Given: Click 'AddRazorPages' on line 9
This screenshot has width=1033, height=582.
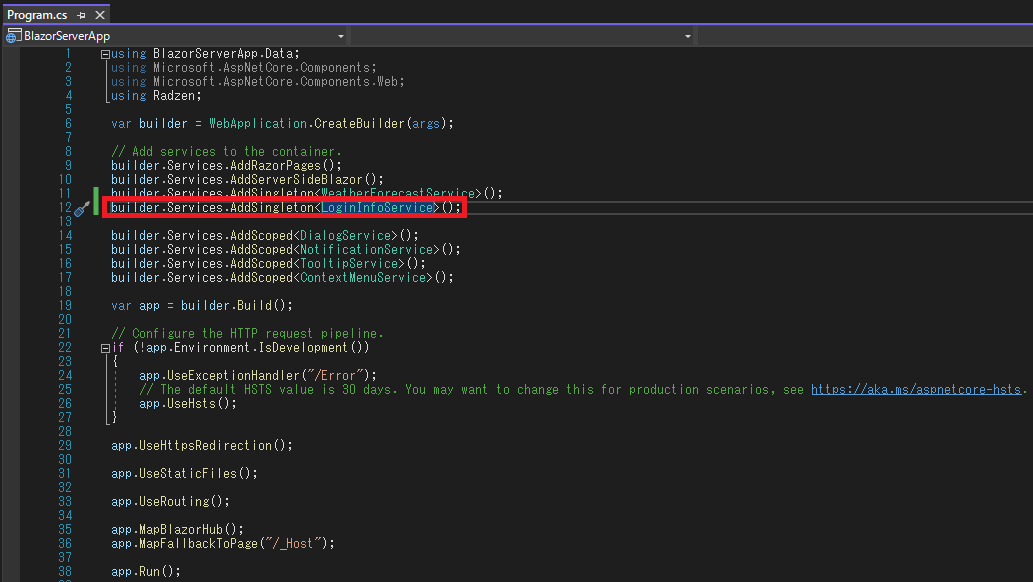Looking at the screenshot, I should click(x=275, y=165).
